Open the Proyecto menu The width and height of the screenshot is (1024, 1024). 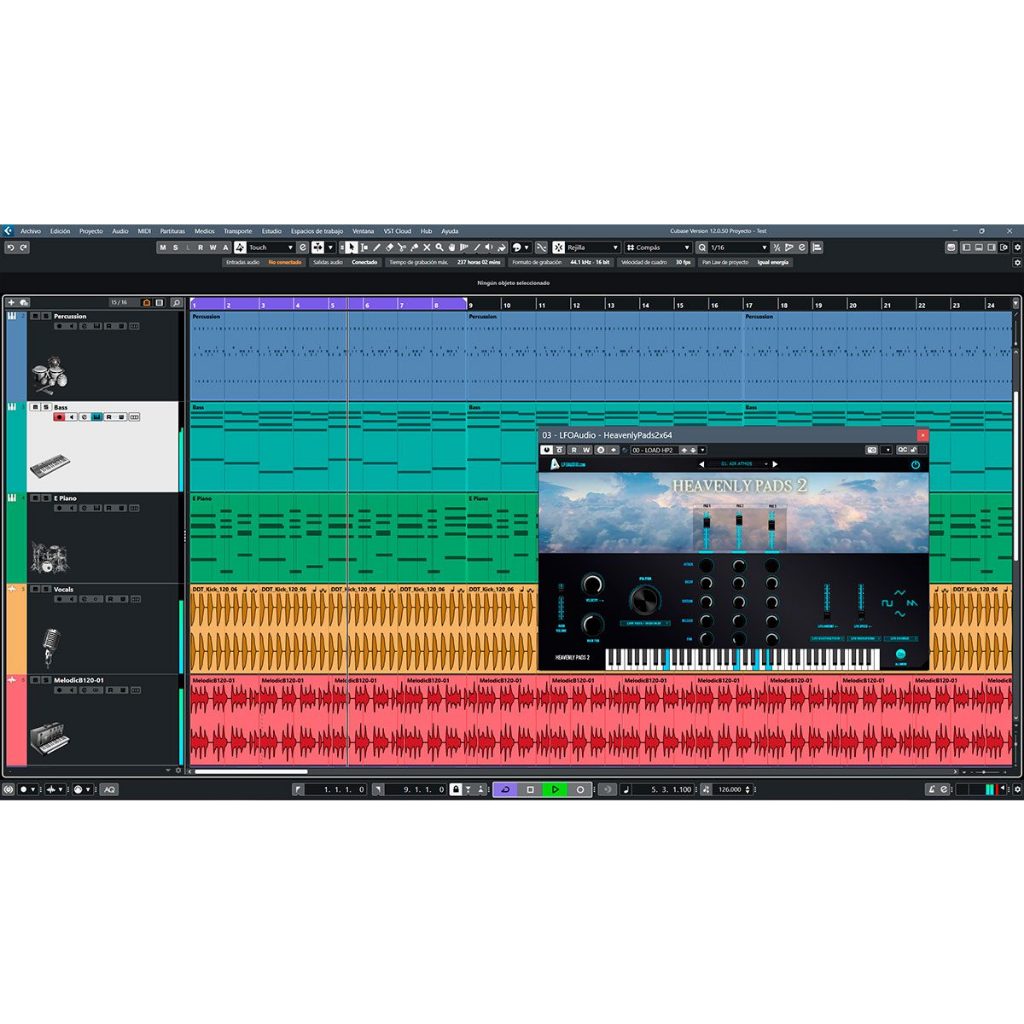(91, 231)
